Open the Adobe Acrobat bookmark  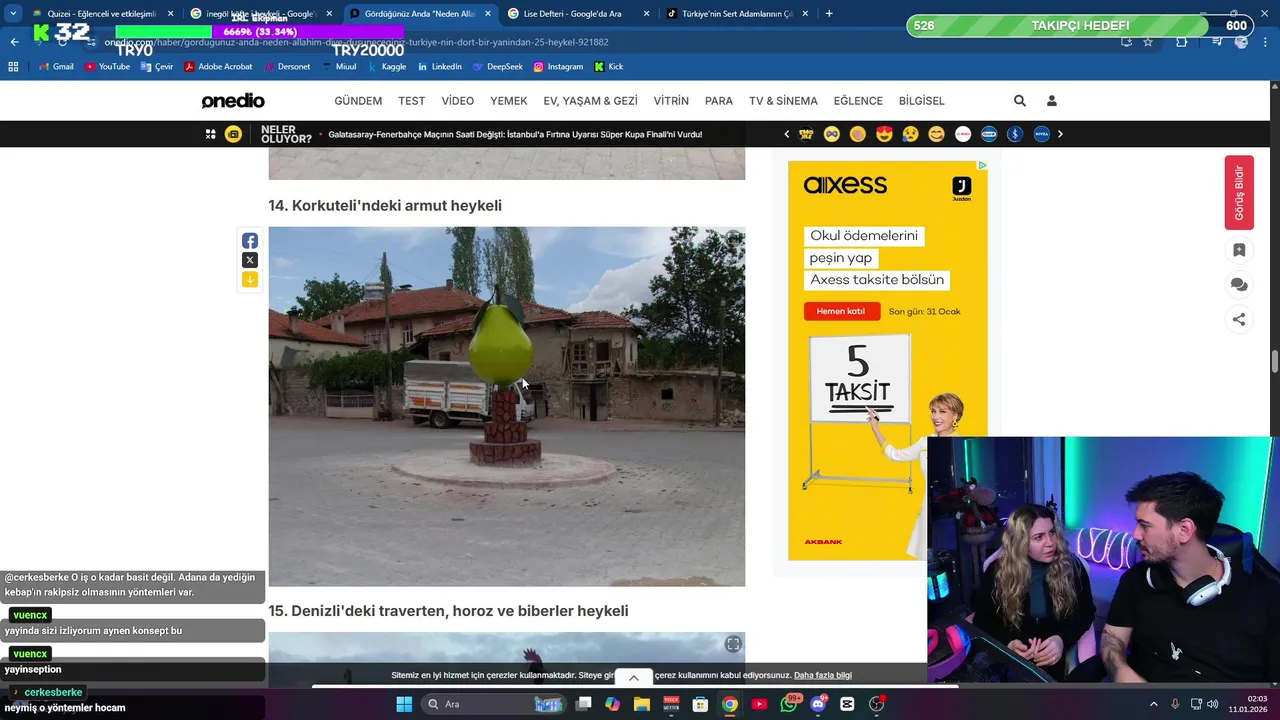click(x=218, y=67)
